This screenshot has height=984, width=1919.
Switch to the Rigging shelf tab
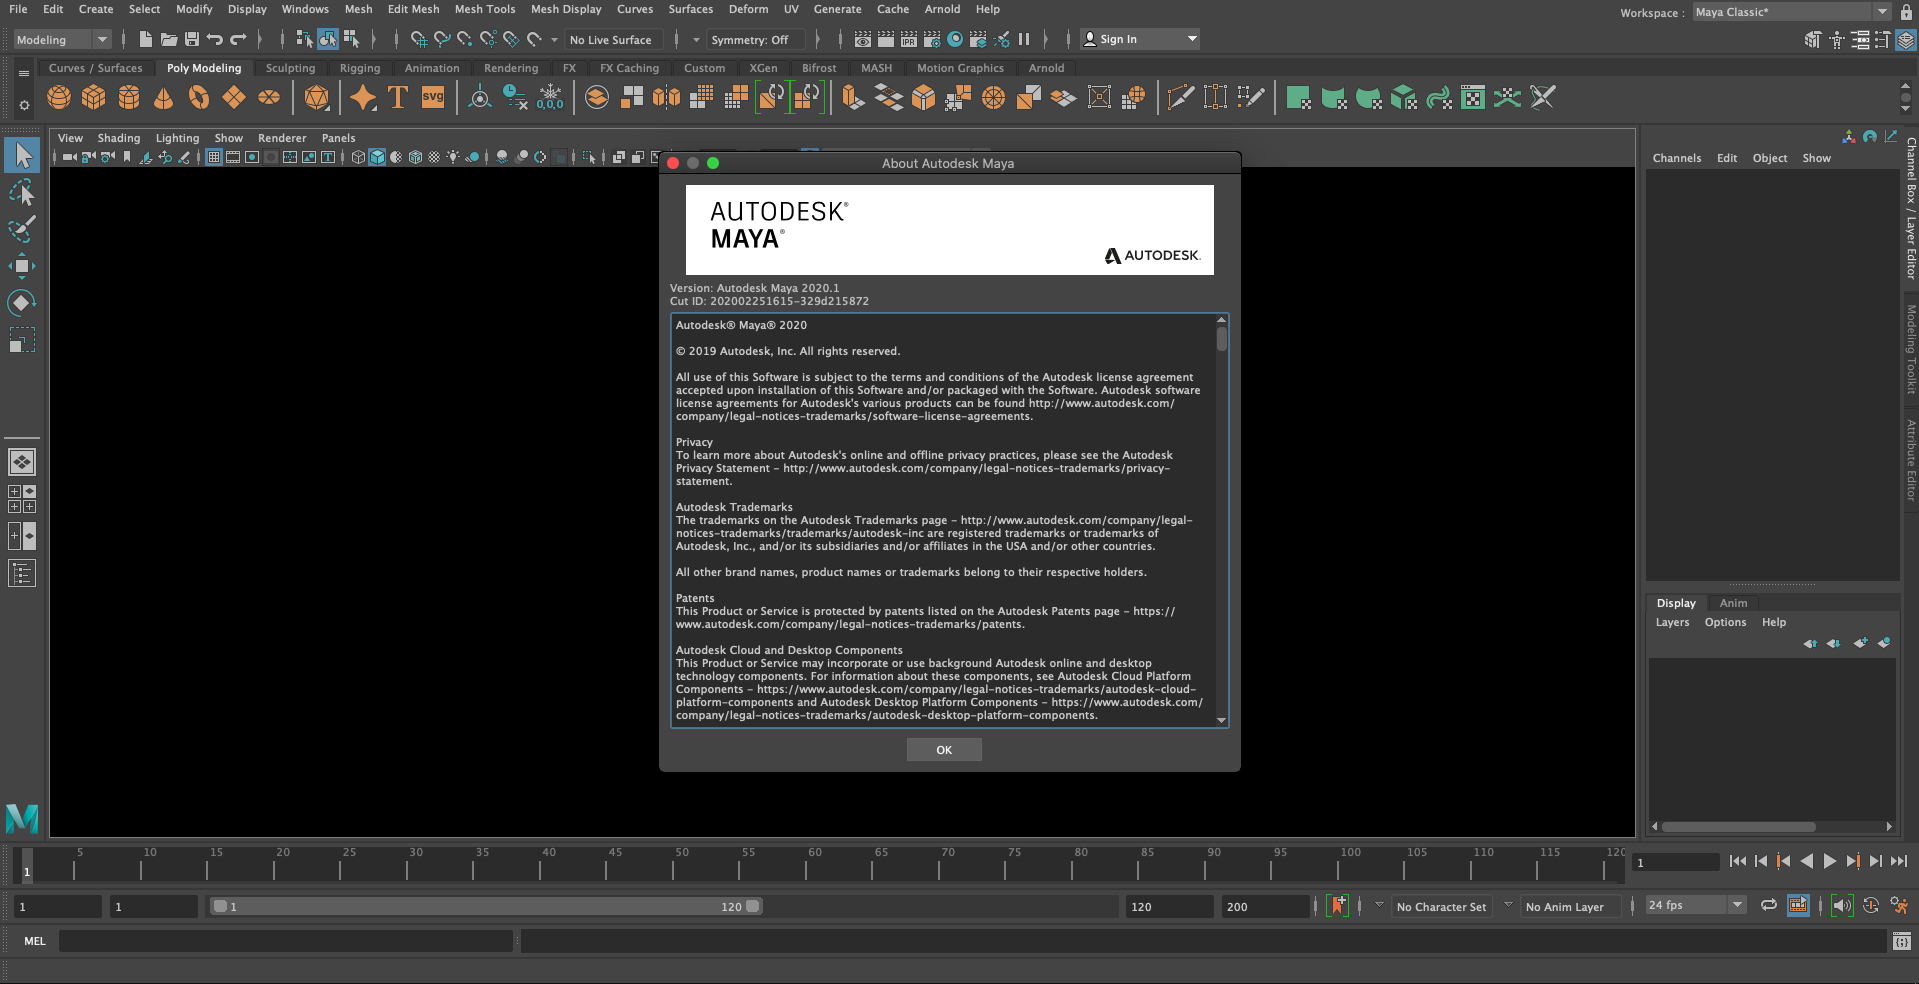tap(360, 68)
